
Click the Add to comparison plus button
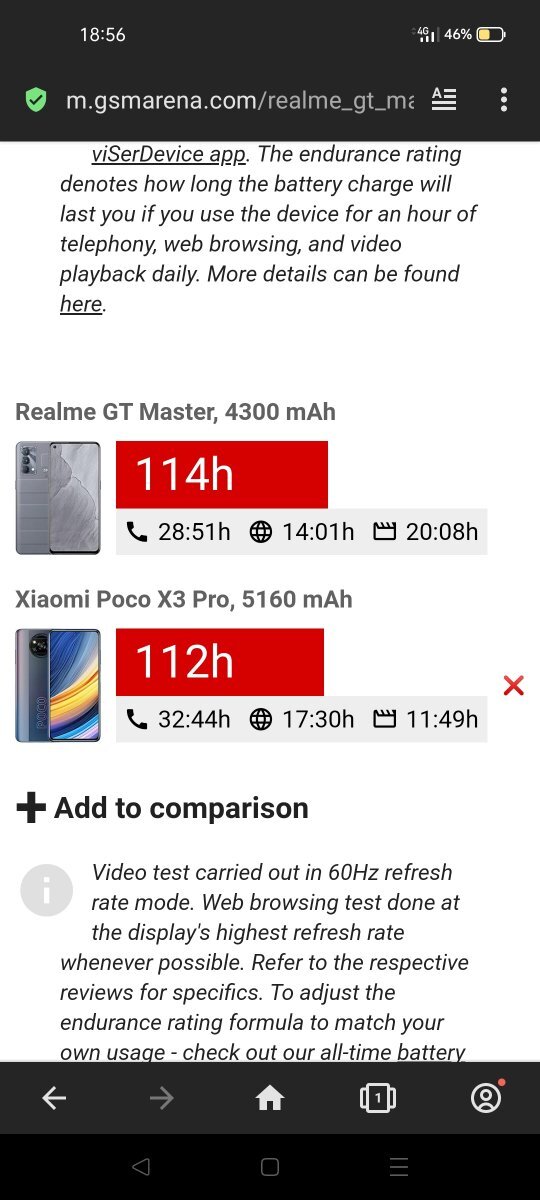[162, 808]
